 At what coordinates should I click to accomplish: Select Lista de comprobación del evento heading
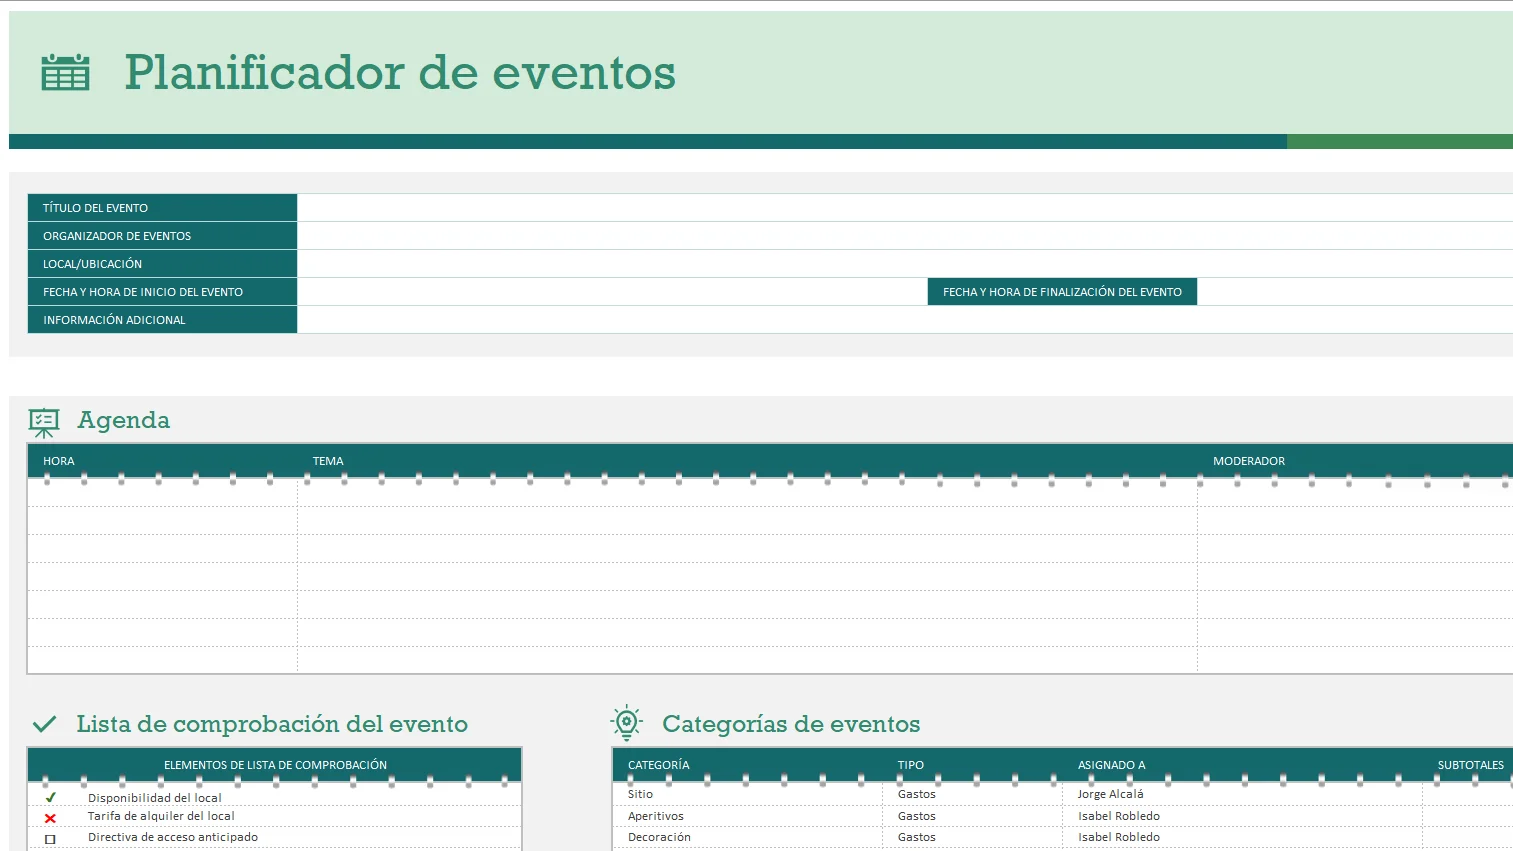click(x=272, y=724)
